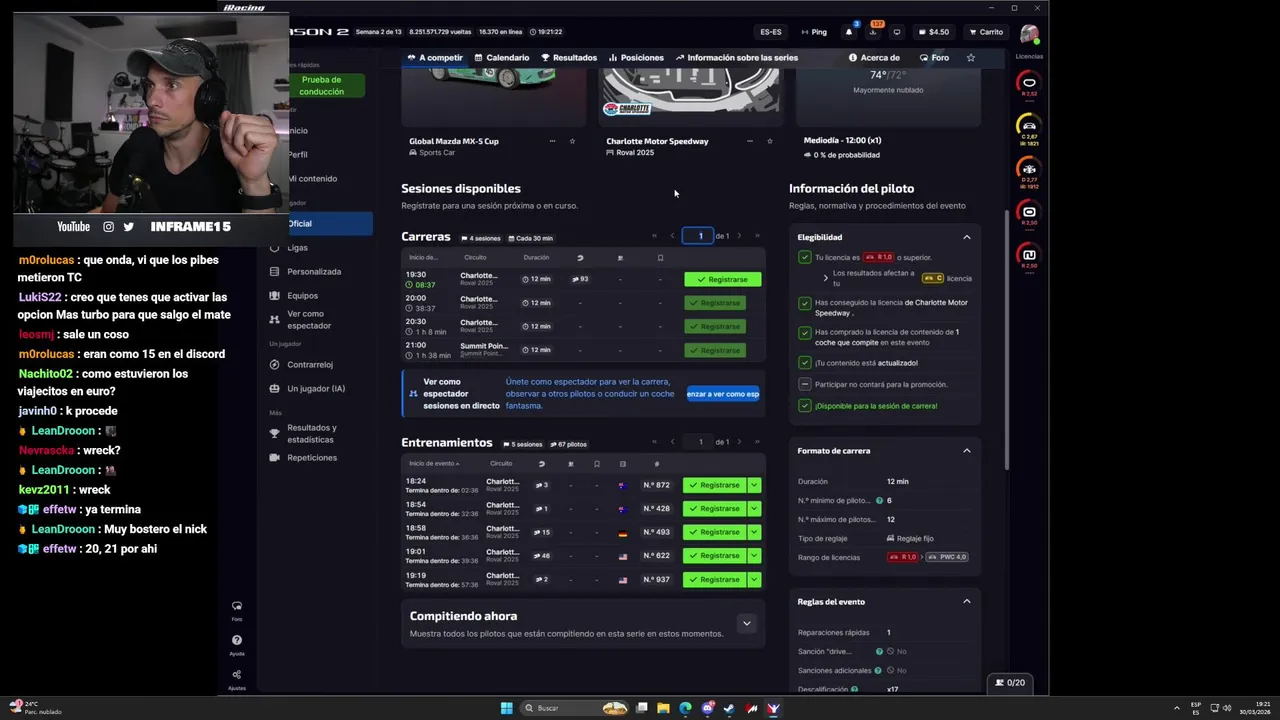The height and width of the screenshot is (720, 1280).
Task: Favorite the Global Mazda MX-5 Cup car
Action: (572, 141)
